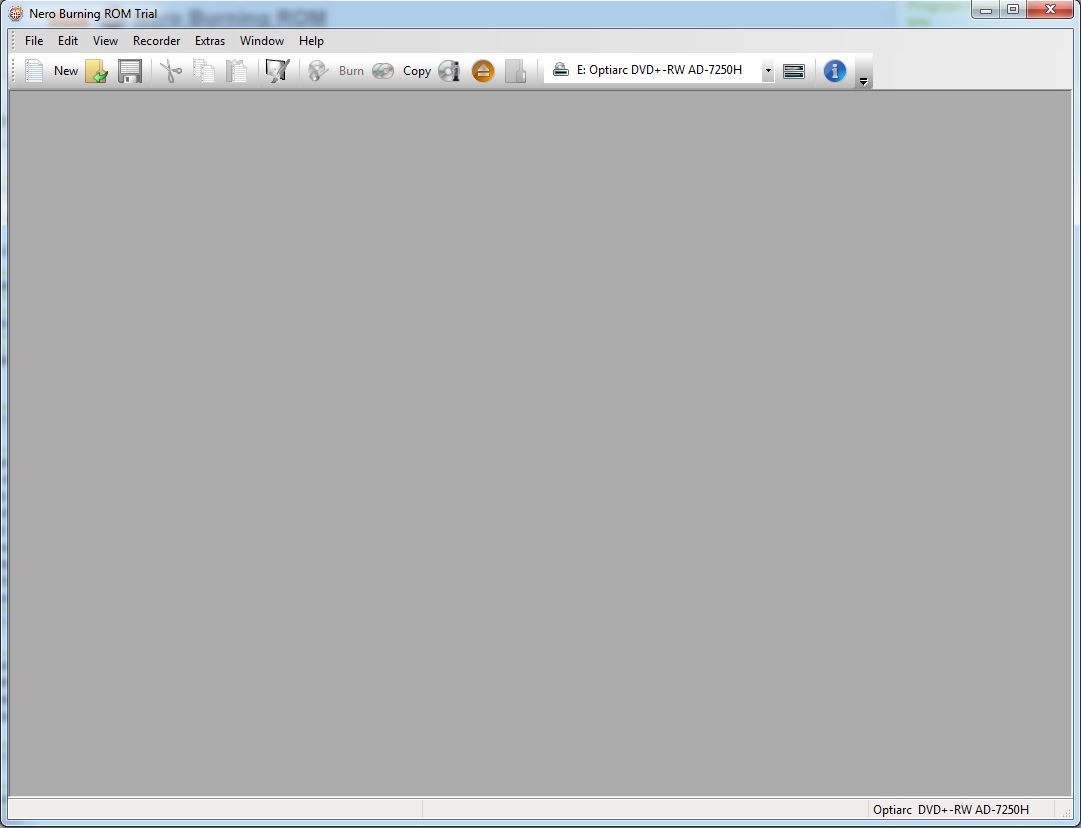Open the recorder selection dropdown
The image size is (1081, 828).
(x=767, y=71)
